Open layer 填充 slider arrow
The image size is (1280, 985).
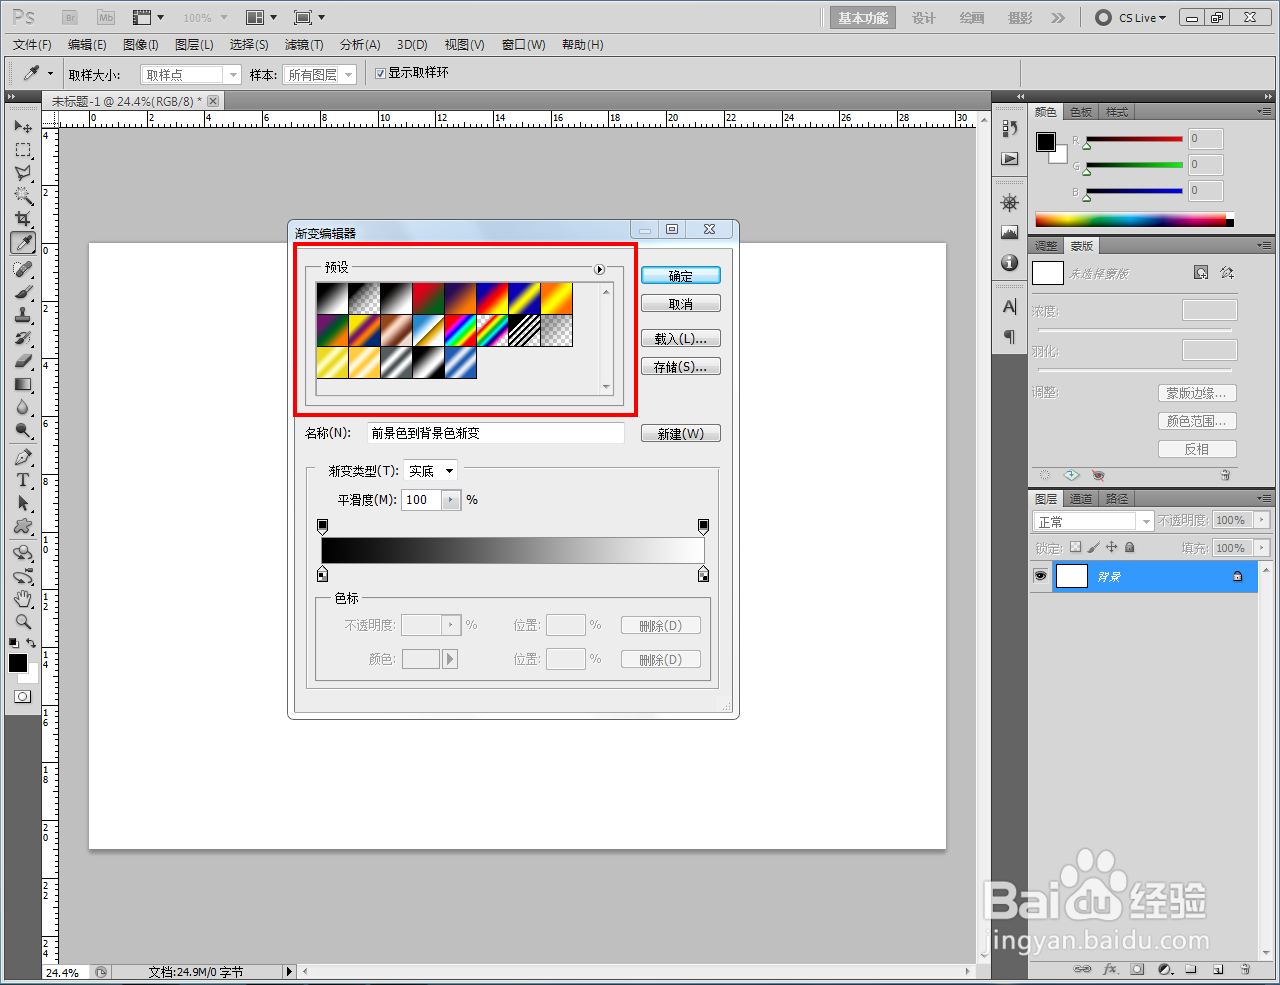click(x=1262, y=548)
